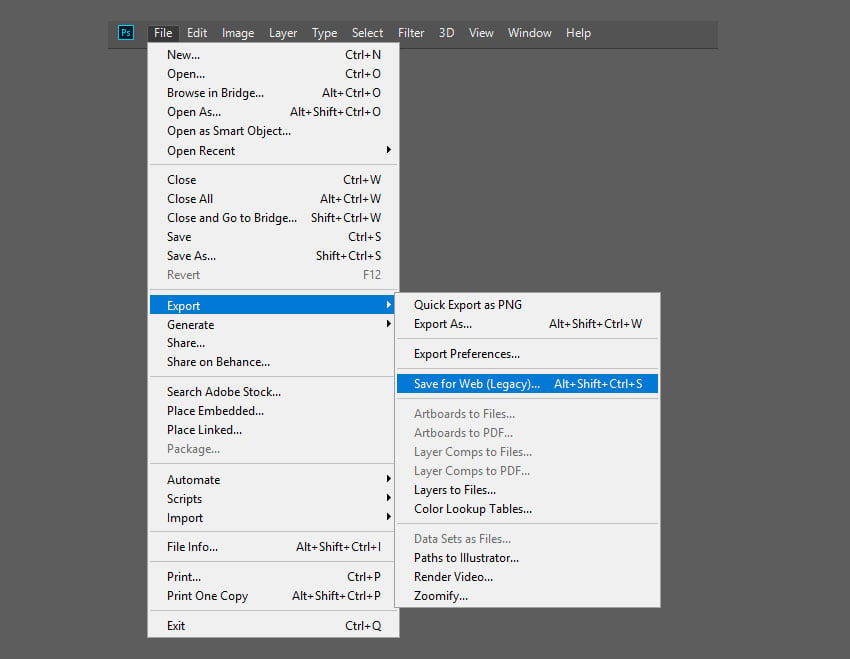850x659 pixels.
Task: Open the Select menu
Action: 367,33
